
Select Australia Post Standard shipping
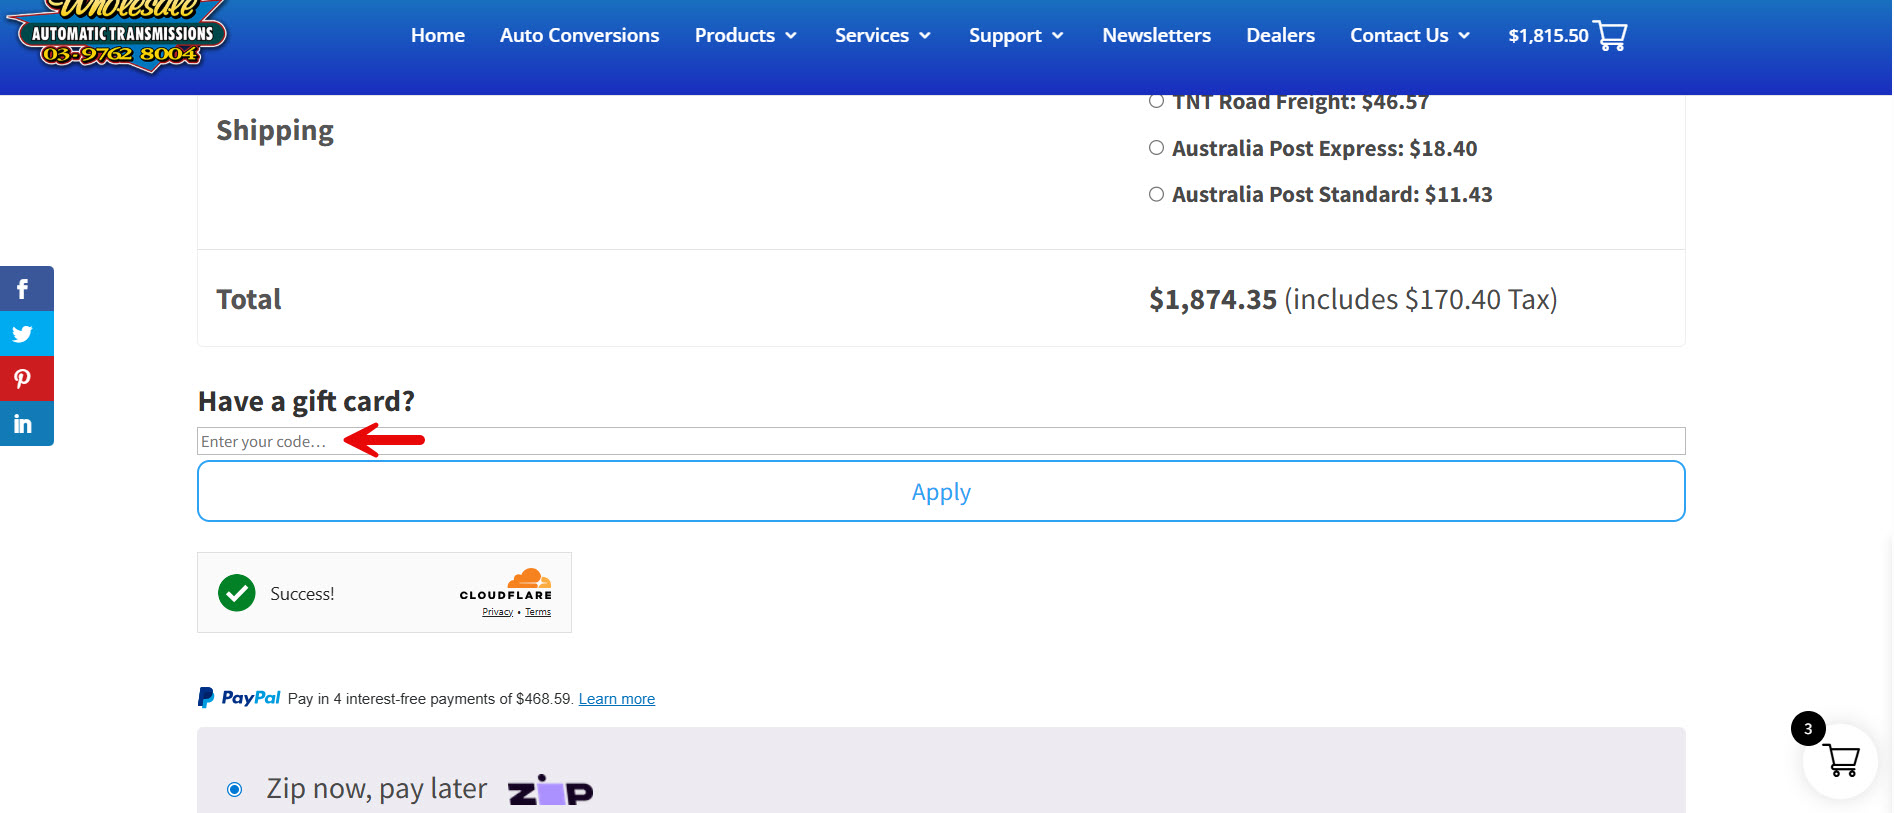click(x=1156, y=194)
